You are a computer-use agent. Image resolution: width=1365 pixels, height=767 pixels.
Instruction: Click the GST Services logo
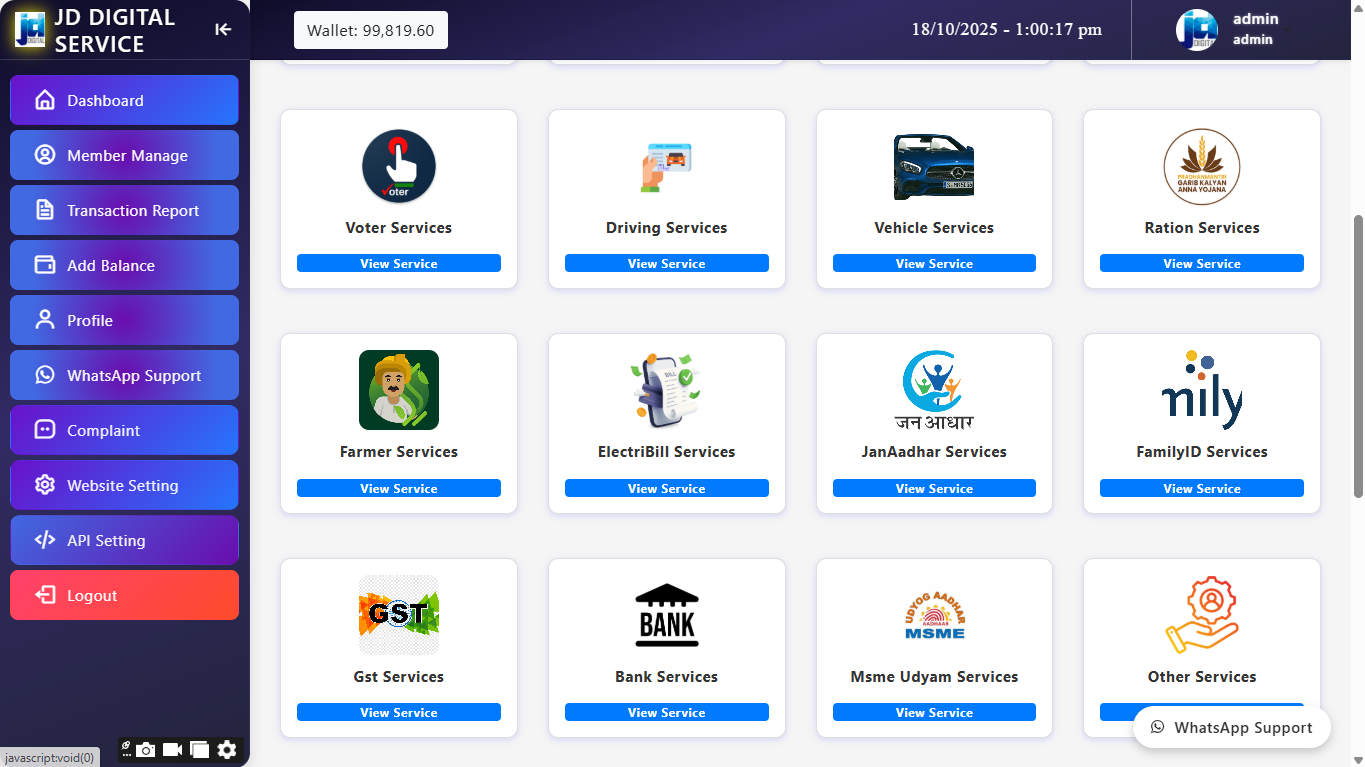tap(399, 615)
